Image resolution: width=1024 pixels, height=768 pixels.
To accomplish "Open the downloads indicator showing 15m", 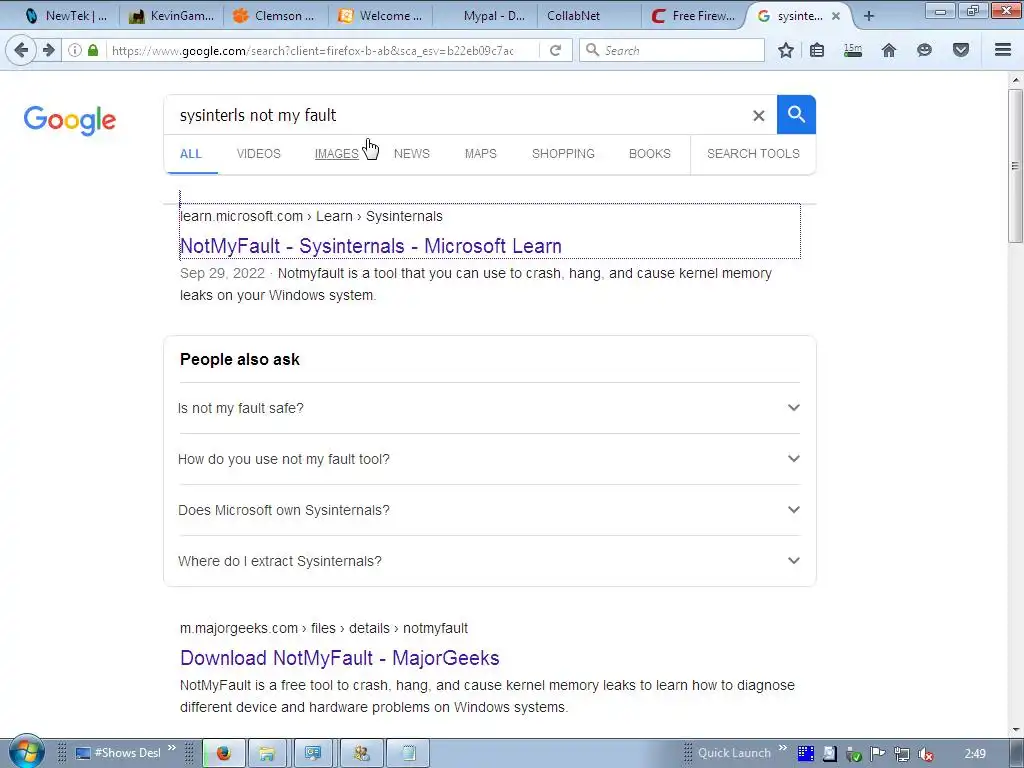I will [x=853, y=50].
